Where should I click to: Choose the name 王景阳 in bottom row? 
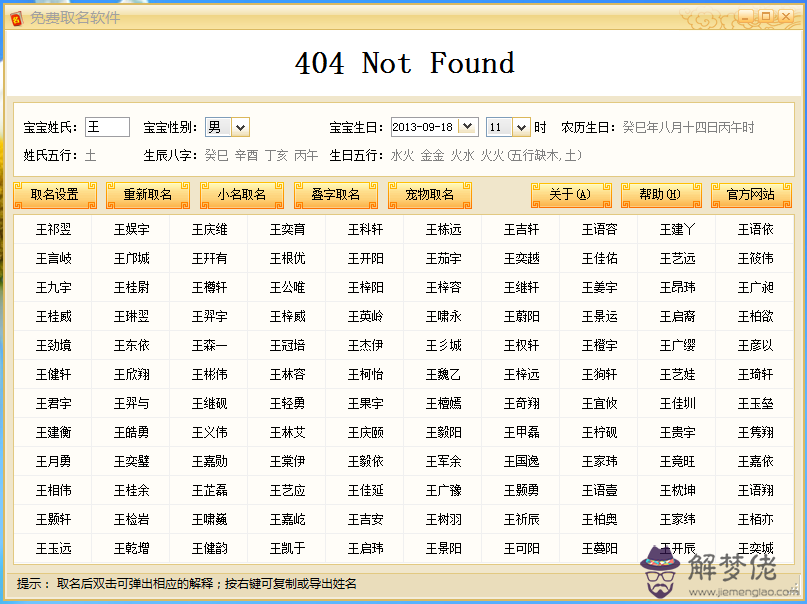[443, 549]
